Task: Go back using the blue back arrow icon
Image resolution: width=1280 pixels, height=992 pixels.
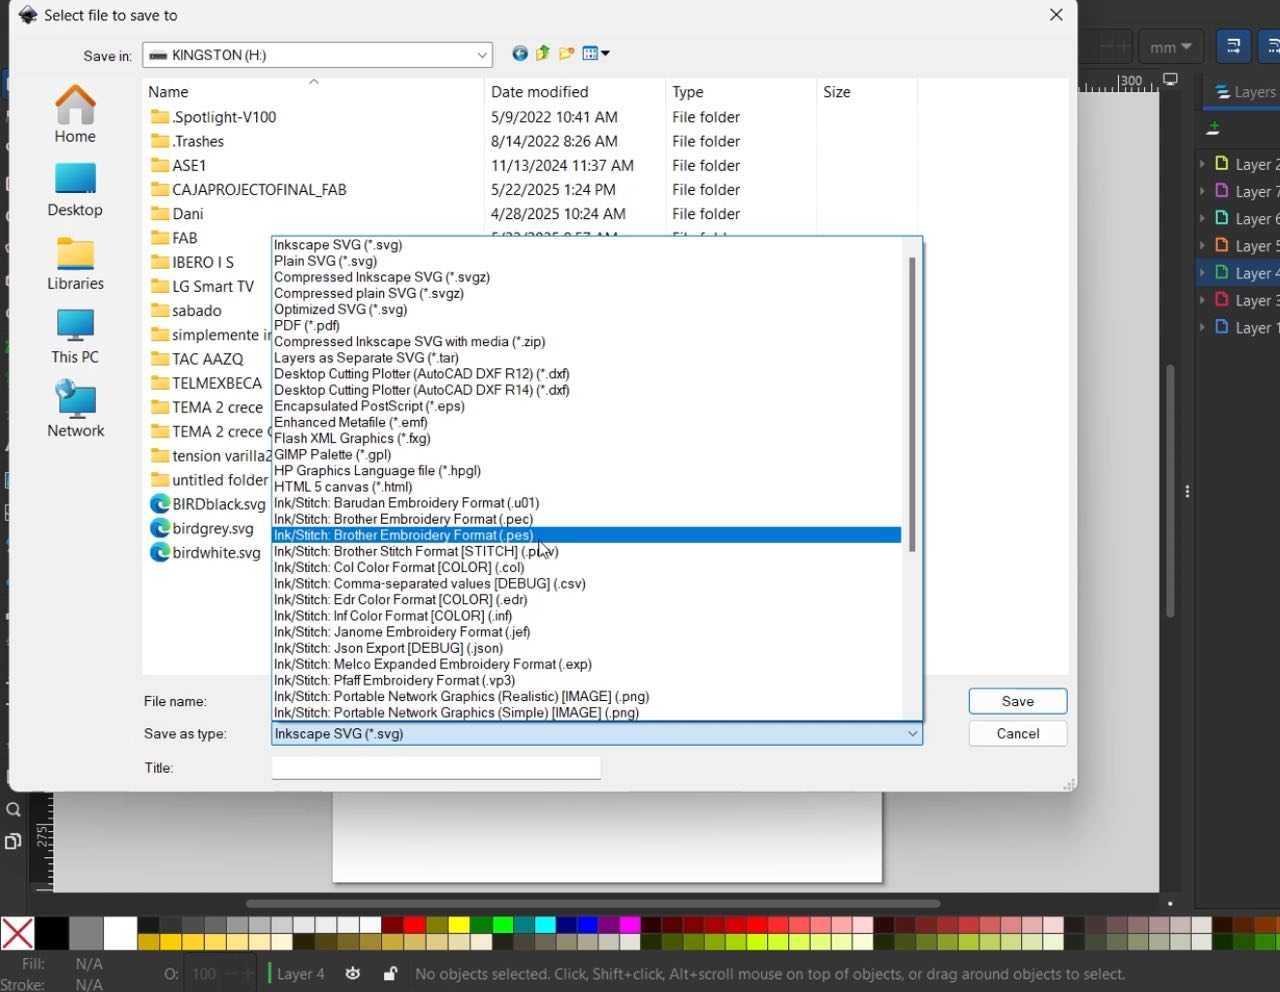Action: click(519, 54)
